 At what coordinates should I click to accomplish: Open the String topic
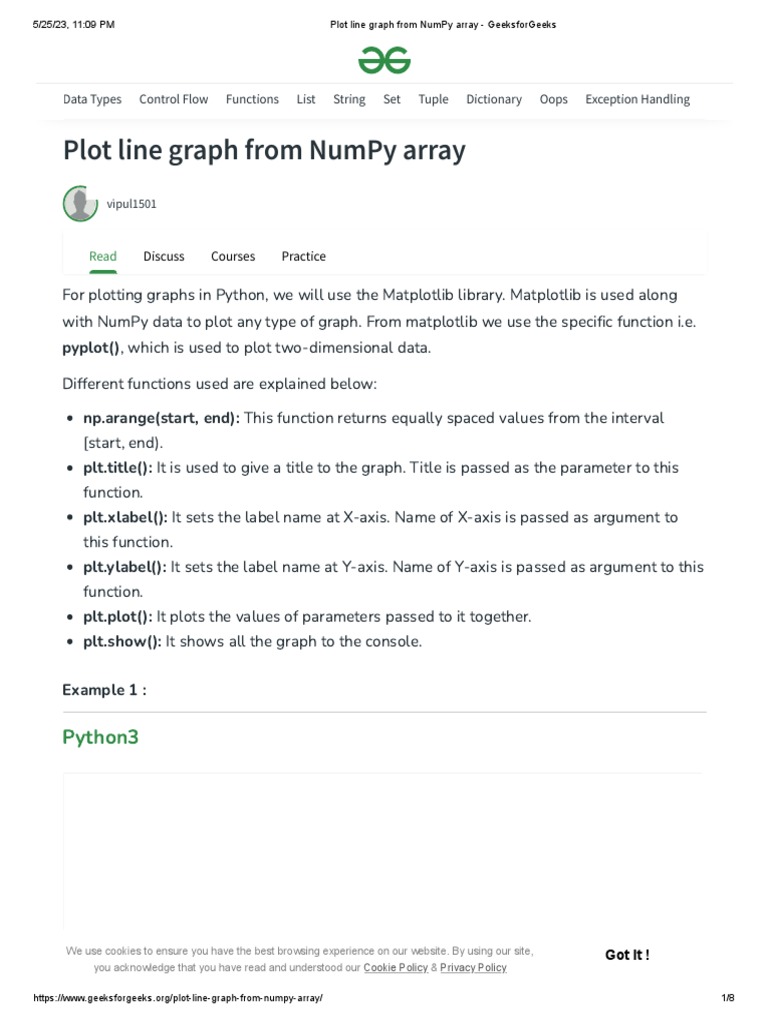point(349,99)
